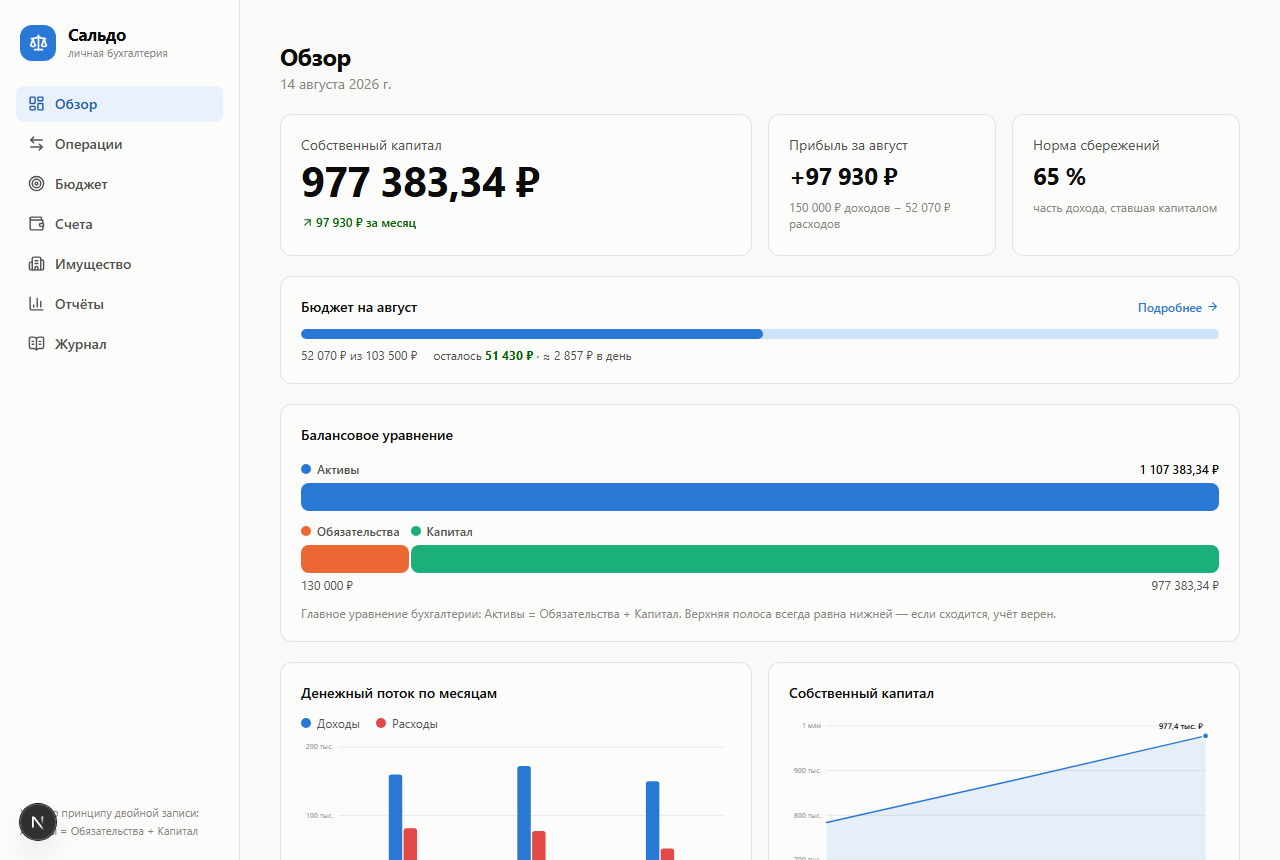This screenshot has height=860, width=1280.
Task: Open the Журнал page
Action: [x=119, y=344]
